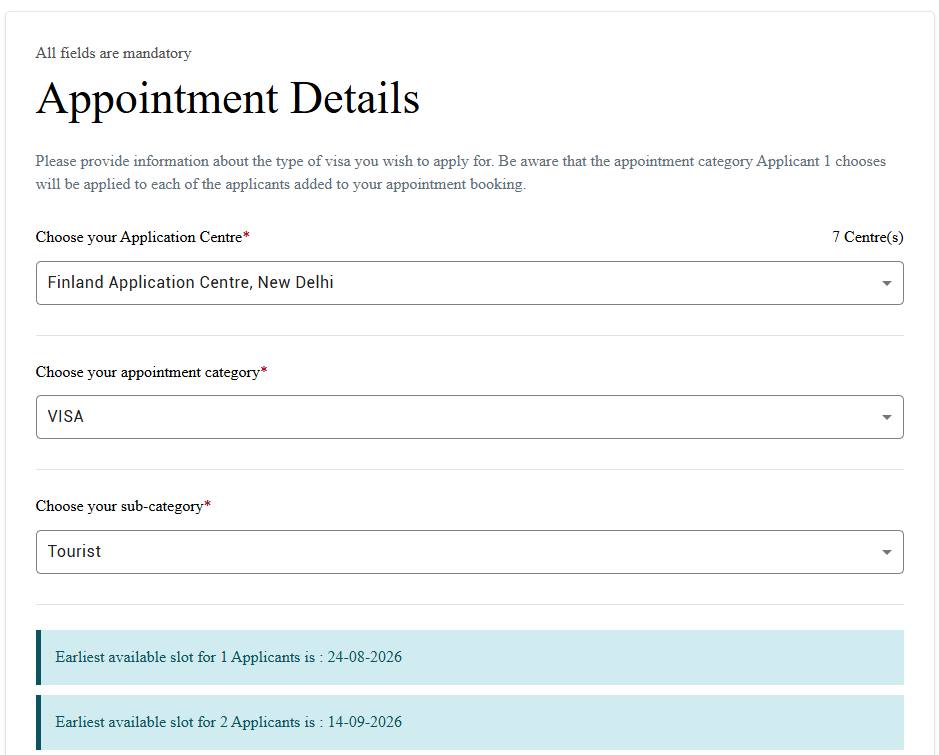This screenshot has width=939, height=755.
Task: Click the red asterisk beside sub-category
Action: point(208,504)
